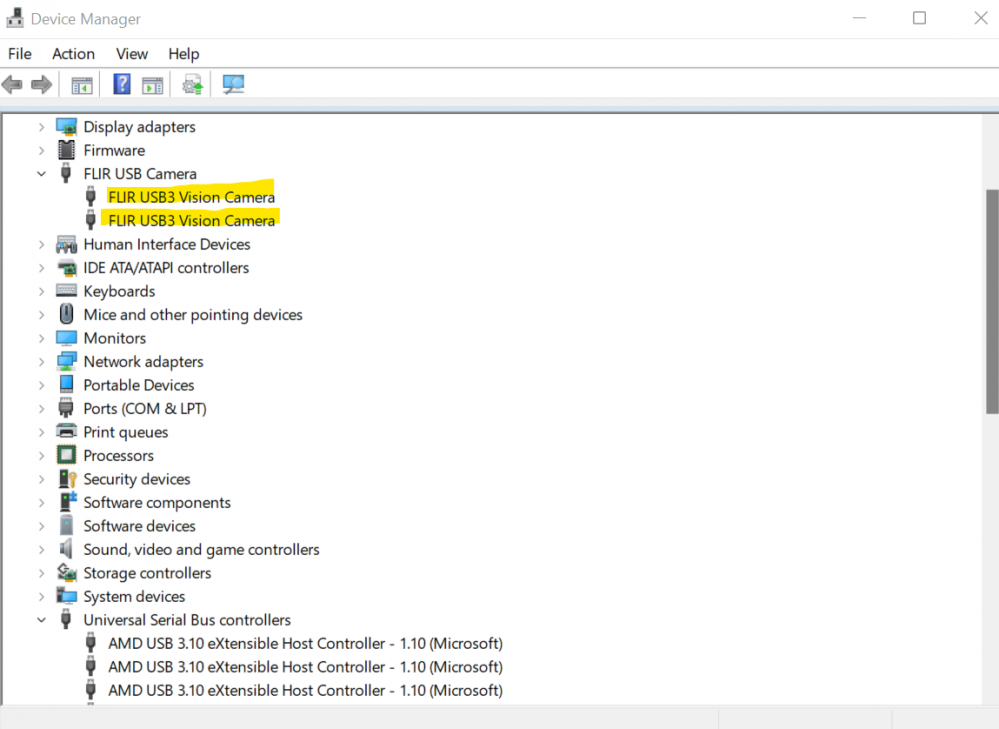Collapse the FLIR USB Camera category
The image size is (999, 729).
click(41, 174)
